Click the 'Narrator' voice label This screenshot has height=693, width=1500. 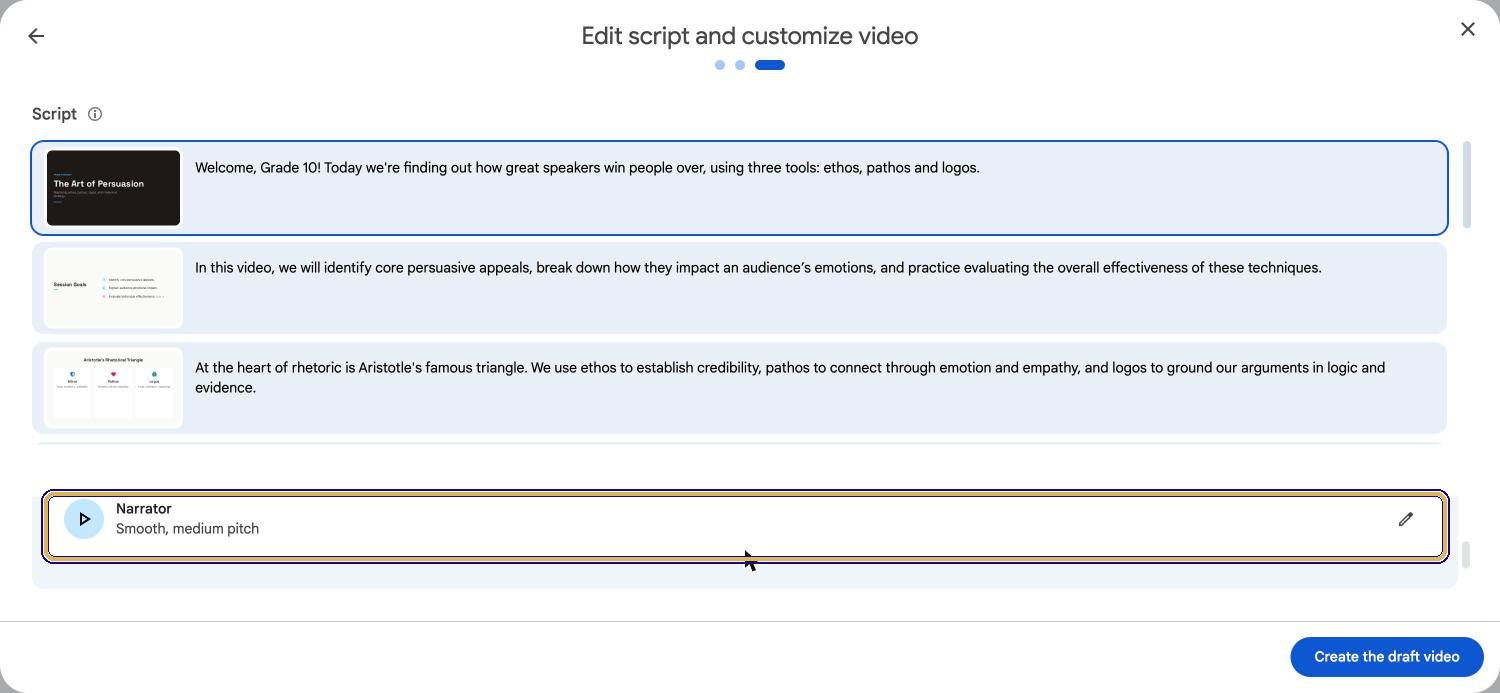click(144, 509)
